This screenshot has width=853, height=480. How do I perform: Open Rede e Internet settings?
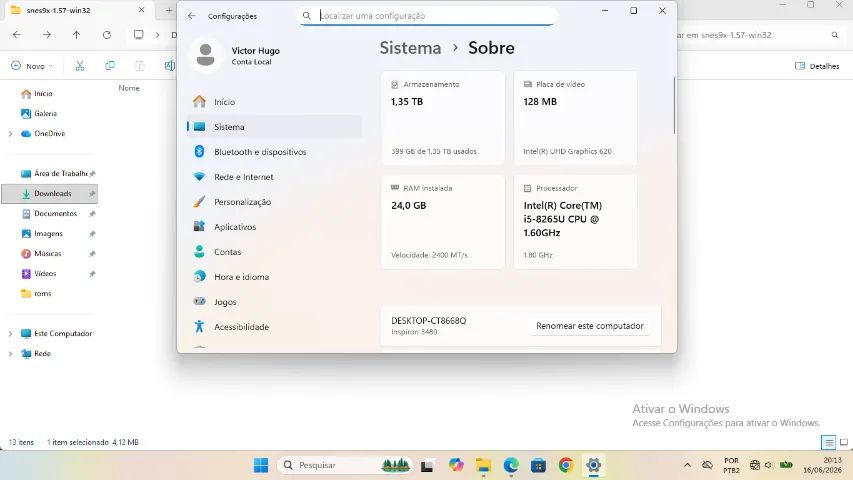point(274,177)
